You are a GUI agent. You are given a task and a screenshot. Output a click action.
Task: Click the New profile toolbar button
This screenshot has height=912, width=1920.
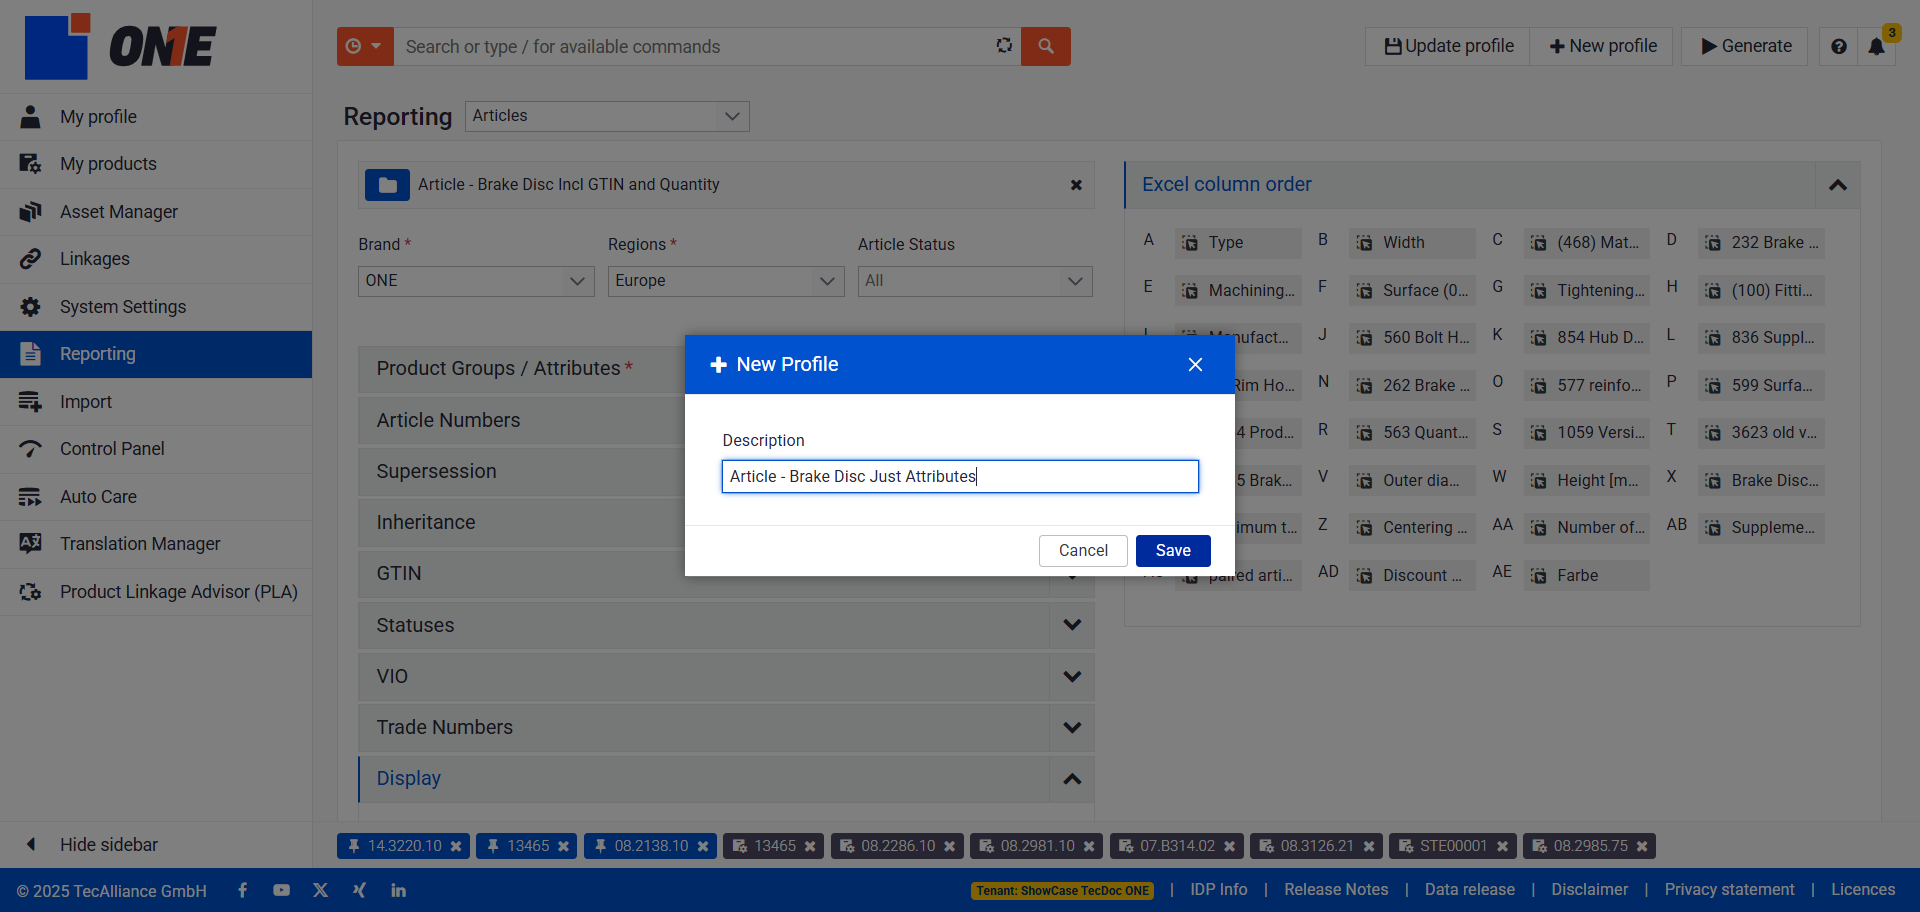click(x=1602, y=46)
